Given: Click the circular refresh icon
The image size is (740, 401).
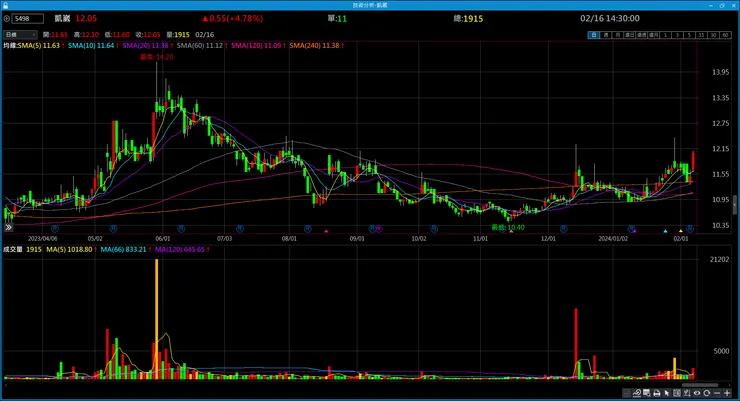Looking at the screenshot, I should (x=706, y=393).
